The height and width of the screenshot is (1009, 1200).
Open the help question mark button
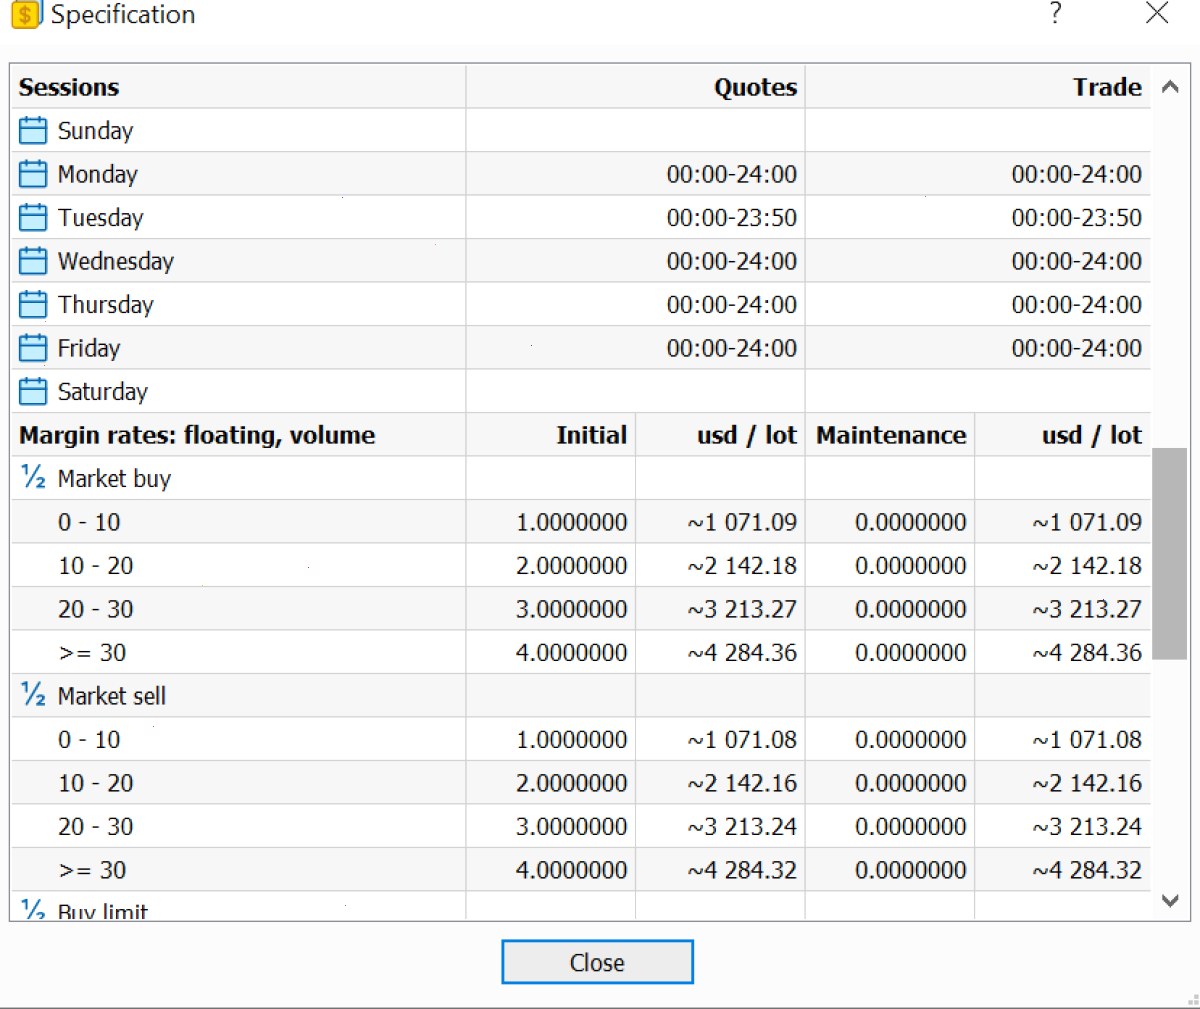(x=1055, y=13)
